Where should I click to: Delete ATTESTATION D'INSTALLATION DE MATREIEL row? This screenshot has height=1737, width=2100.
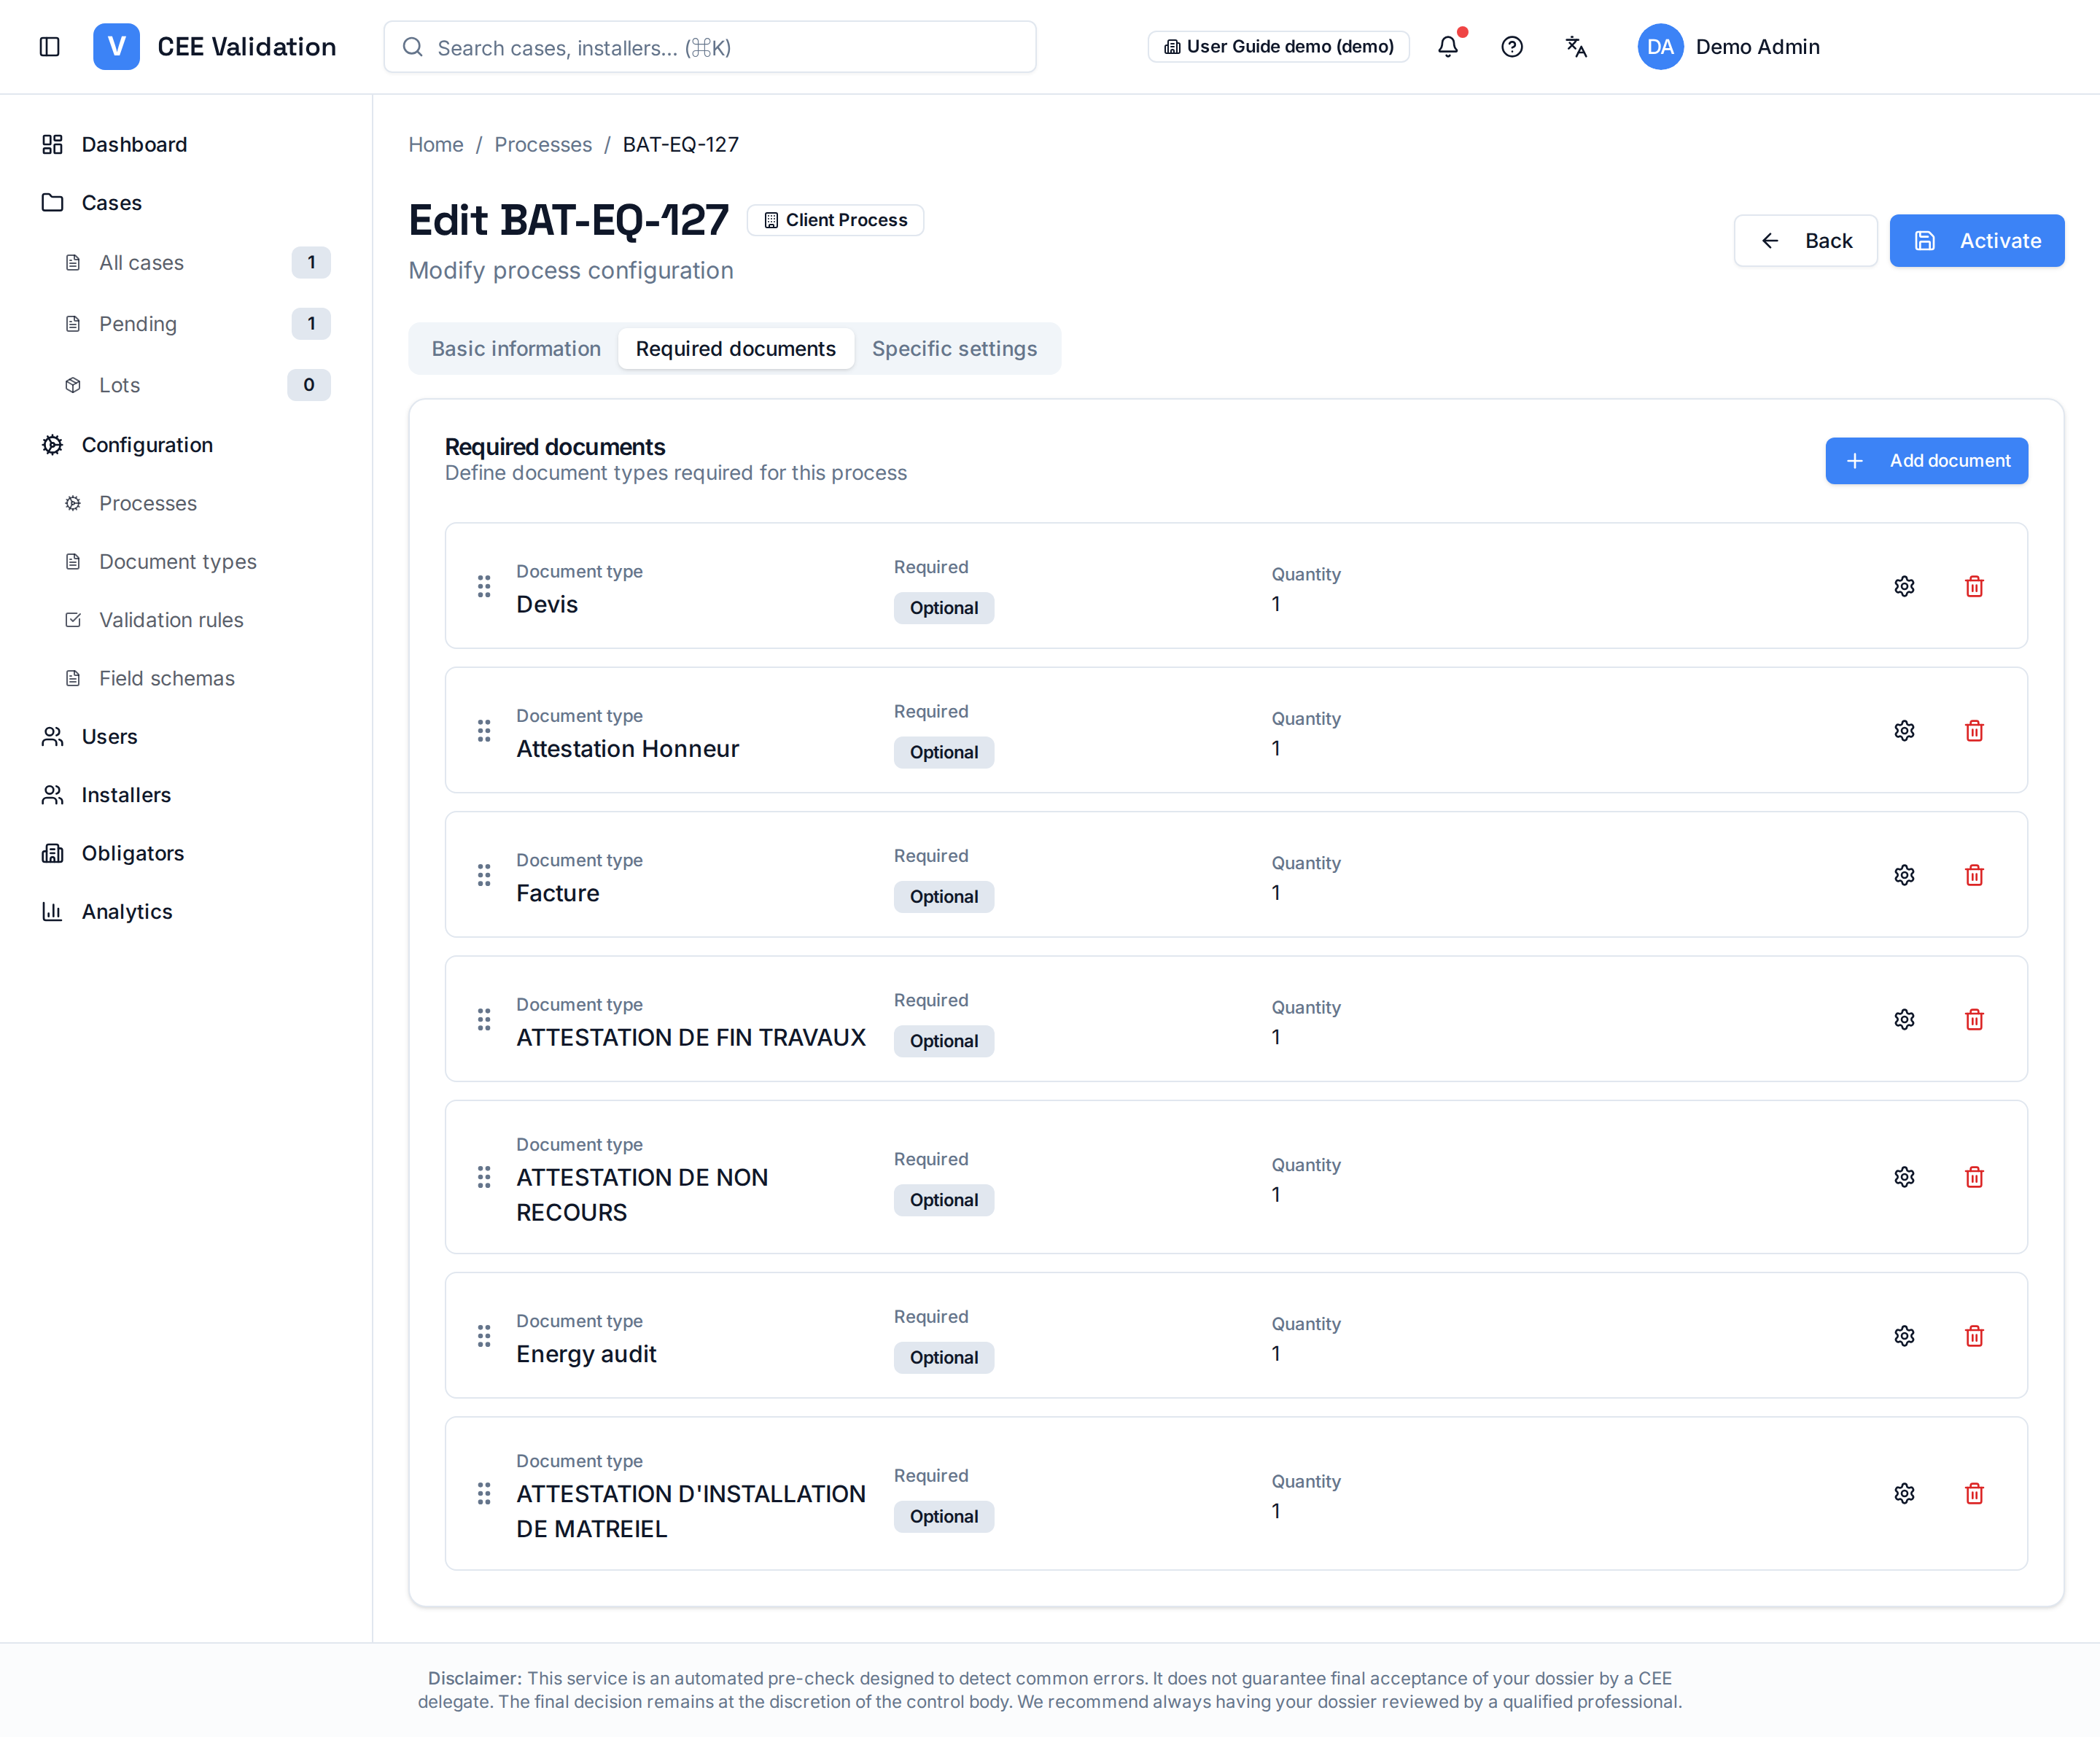click(1974, 1493)
